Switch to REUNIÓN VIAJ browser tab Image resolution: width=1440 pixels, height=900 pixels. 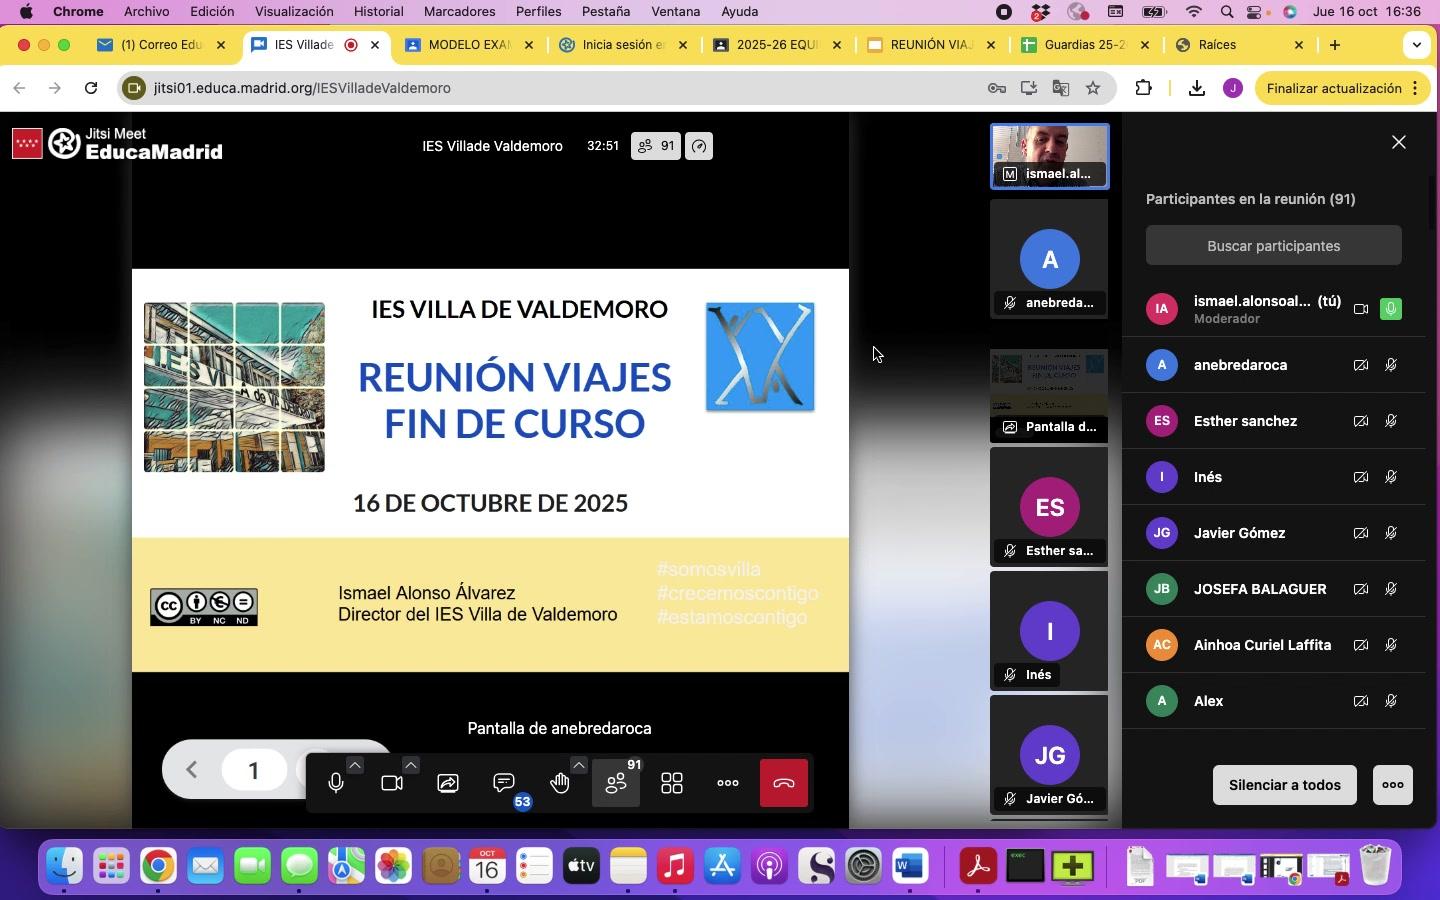[x=931, y=45]
